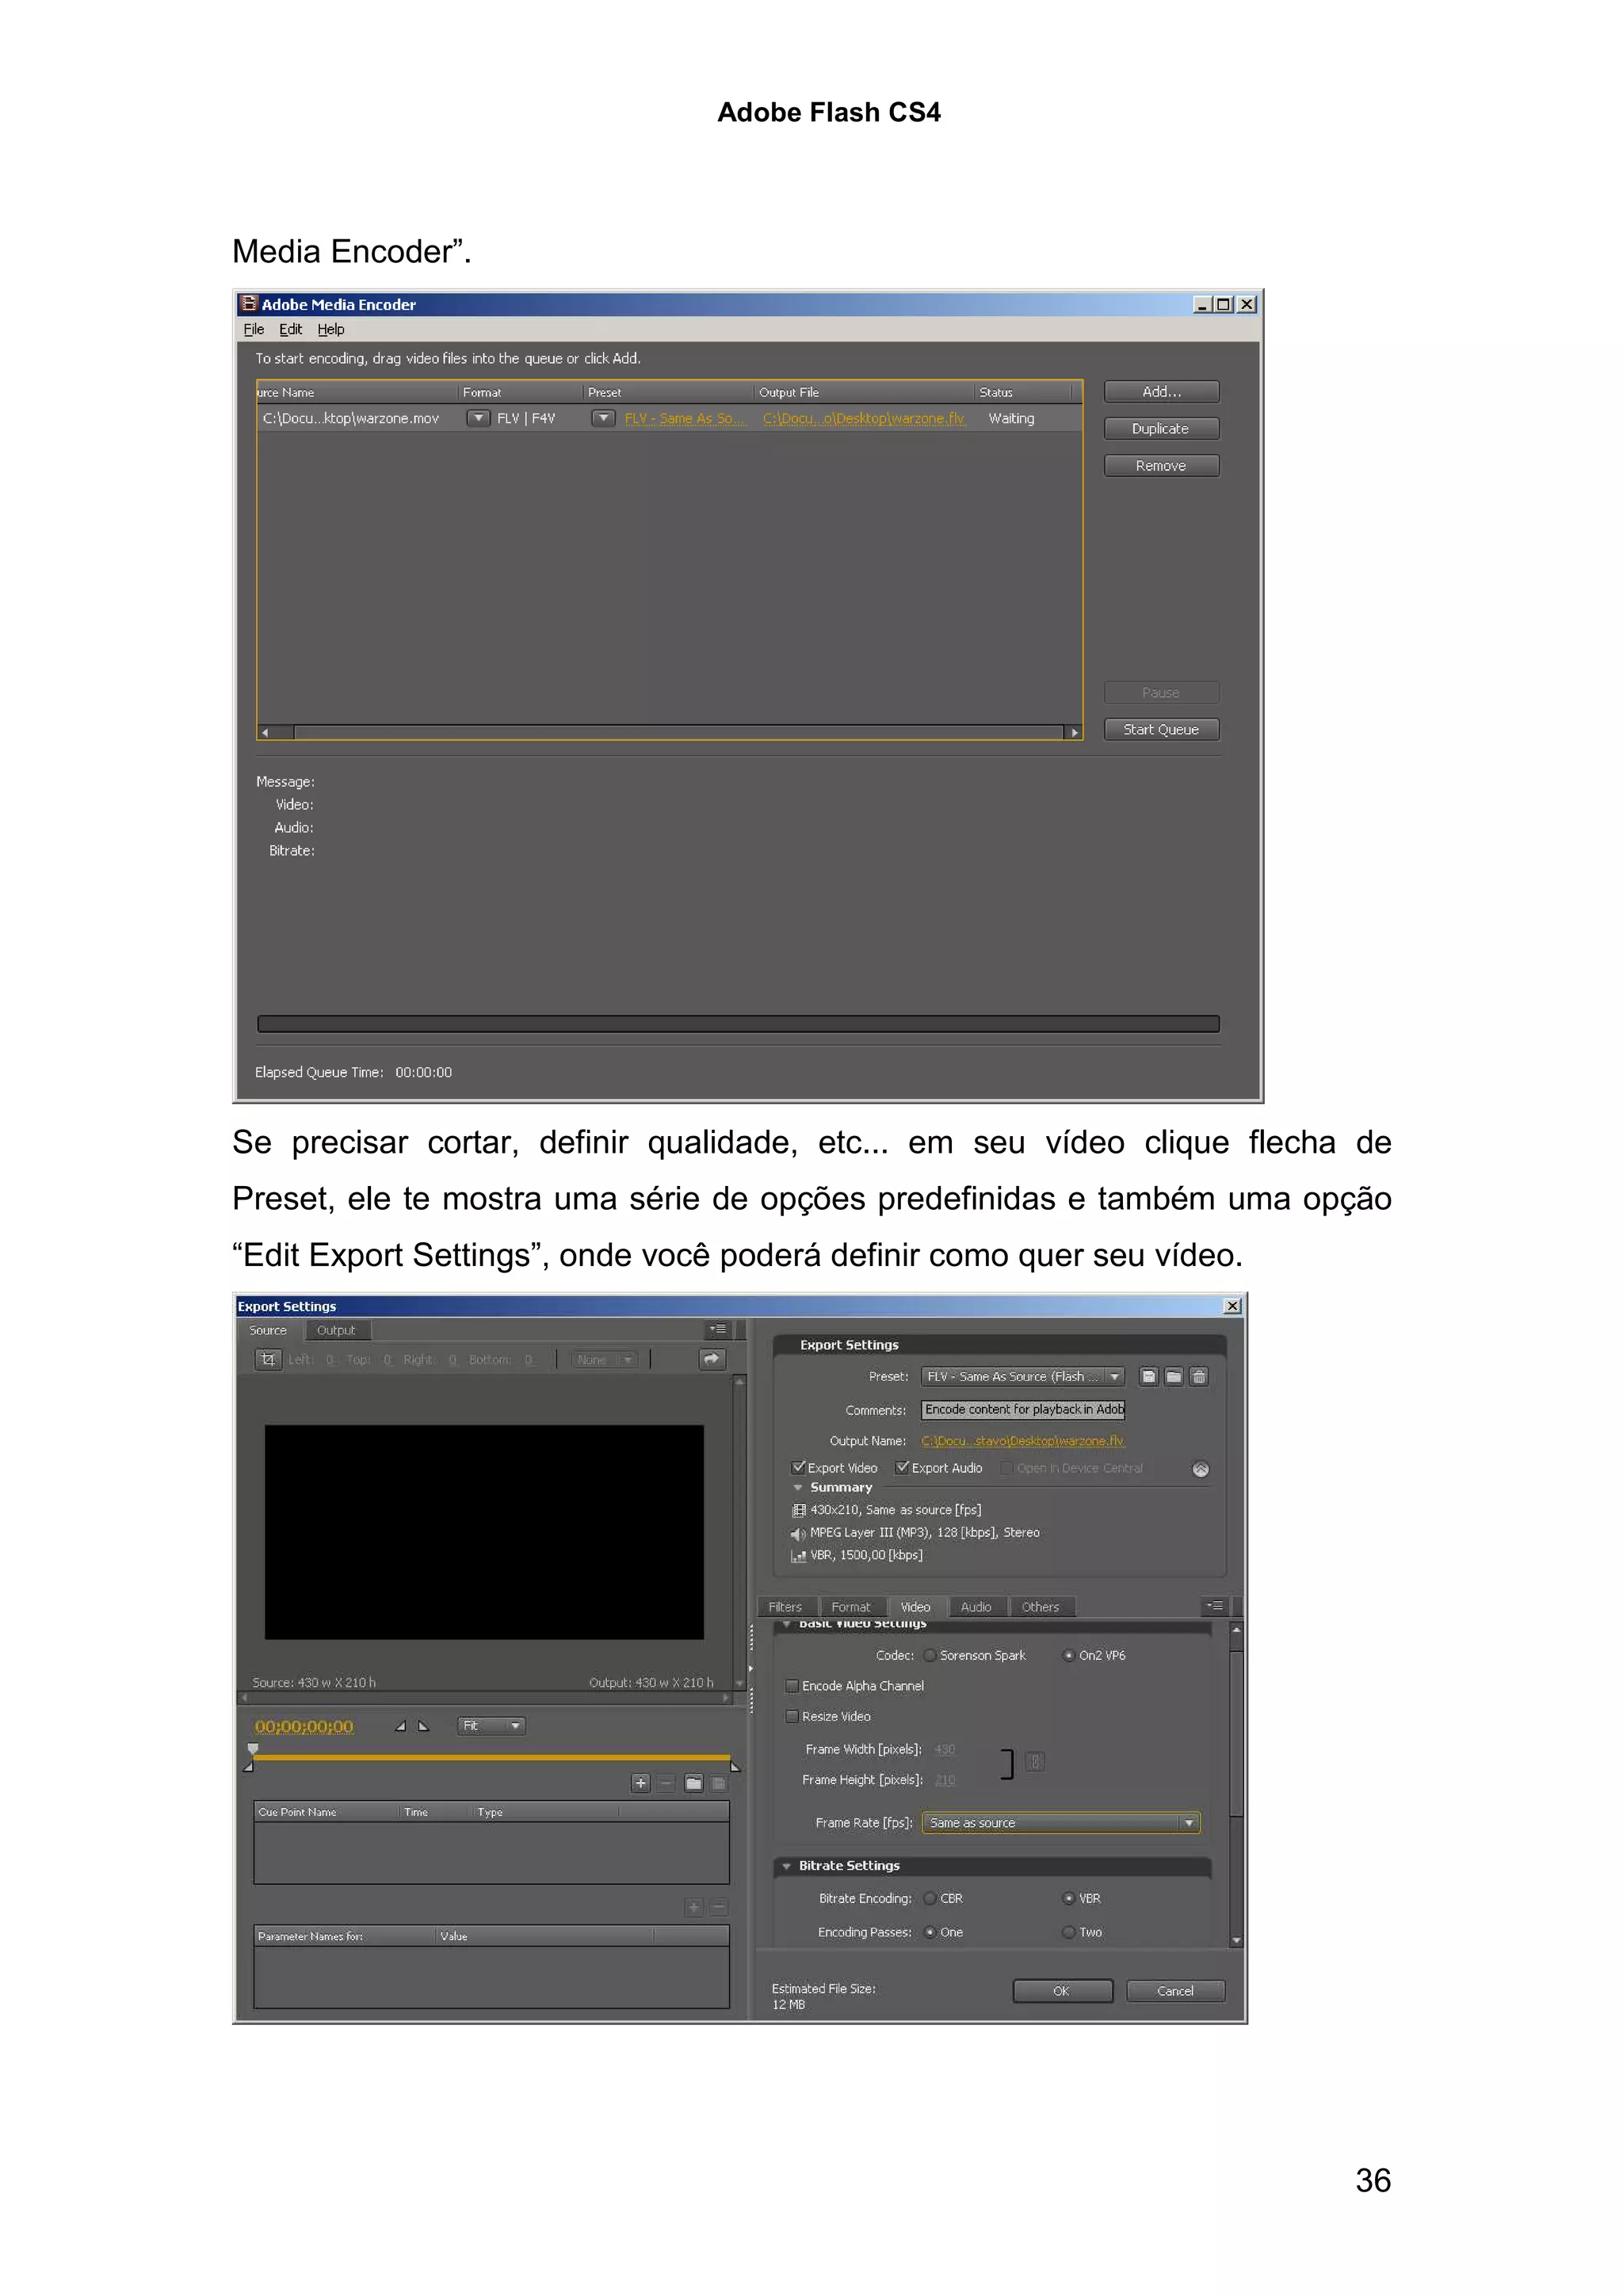Click the queue scroll right arrow
Screen dimensions: 1623x2296
[1074, 733]
